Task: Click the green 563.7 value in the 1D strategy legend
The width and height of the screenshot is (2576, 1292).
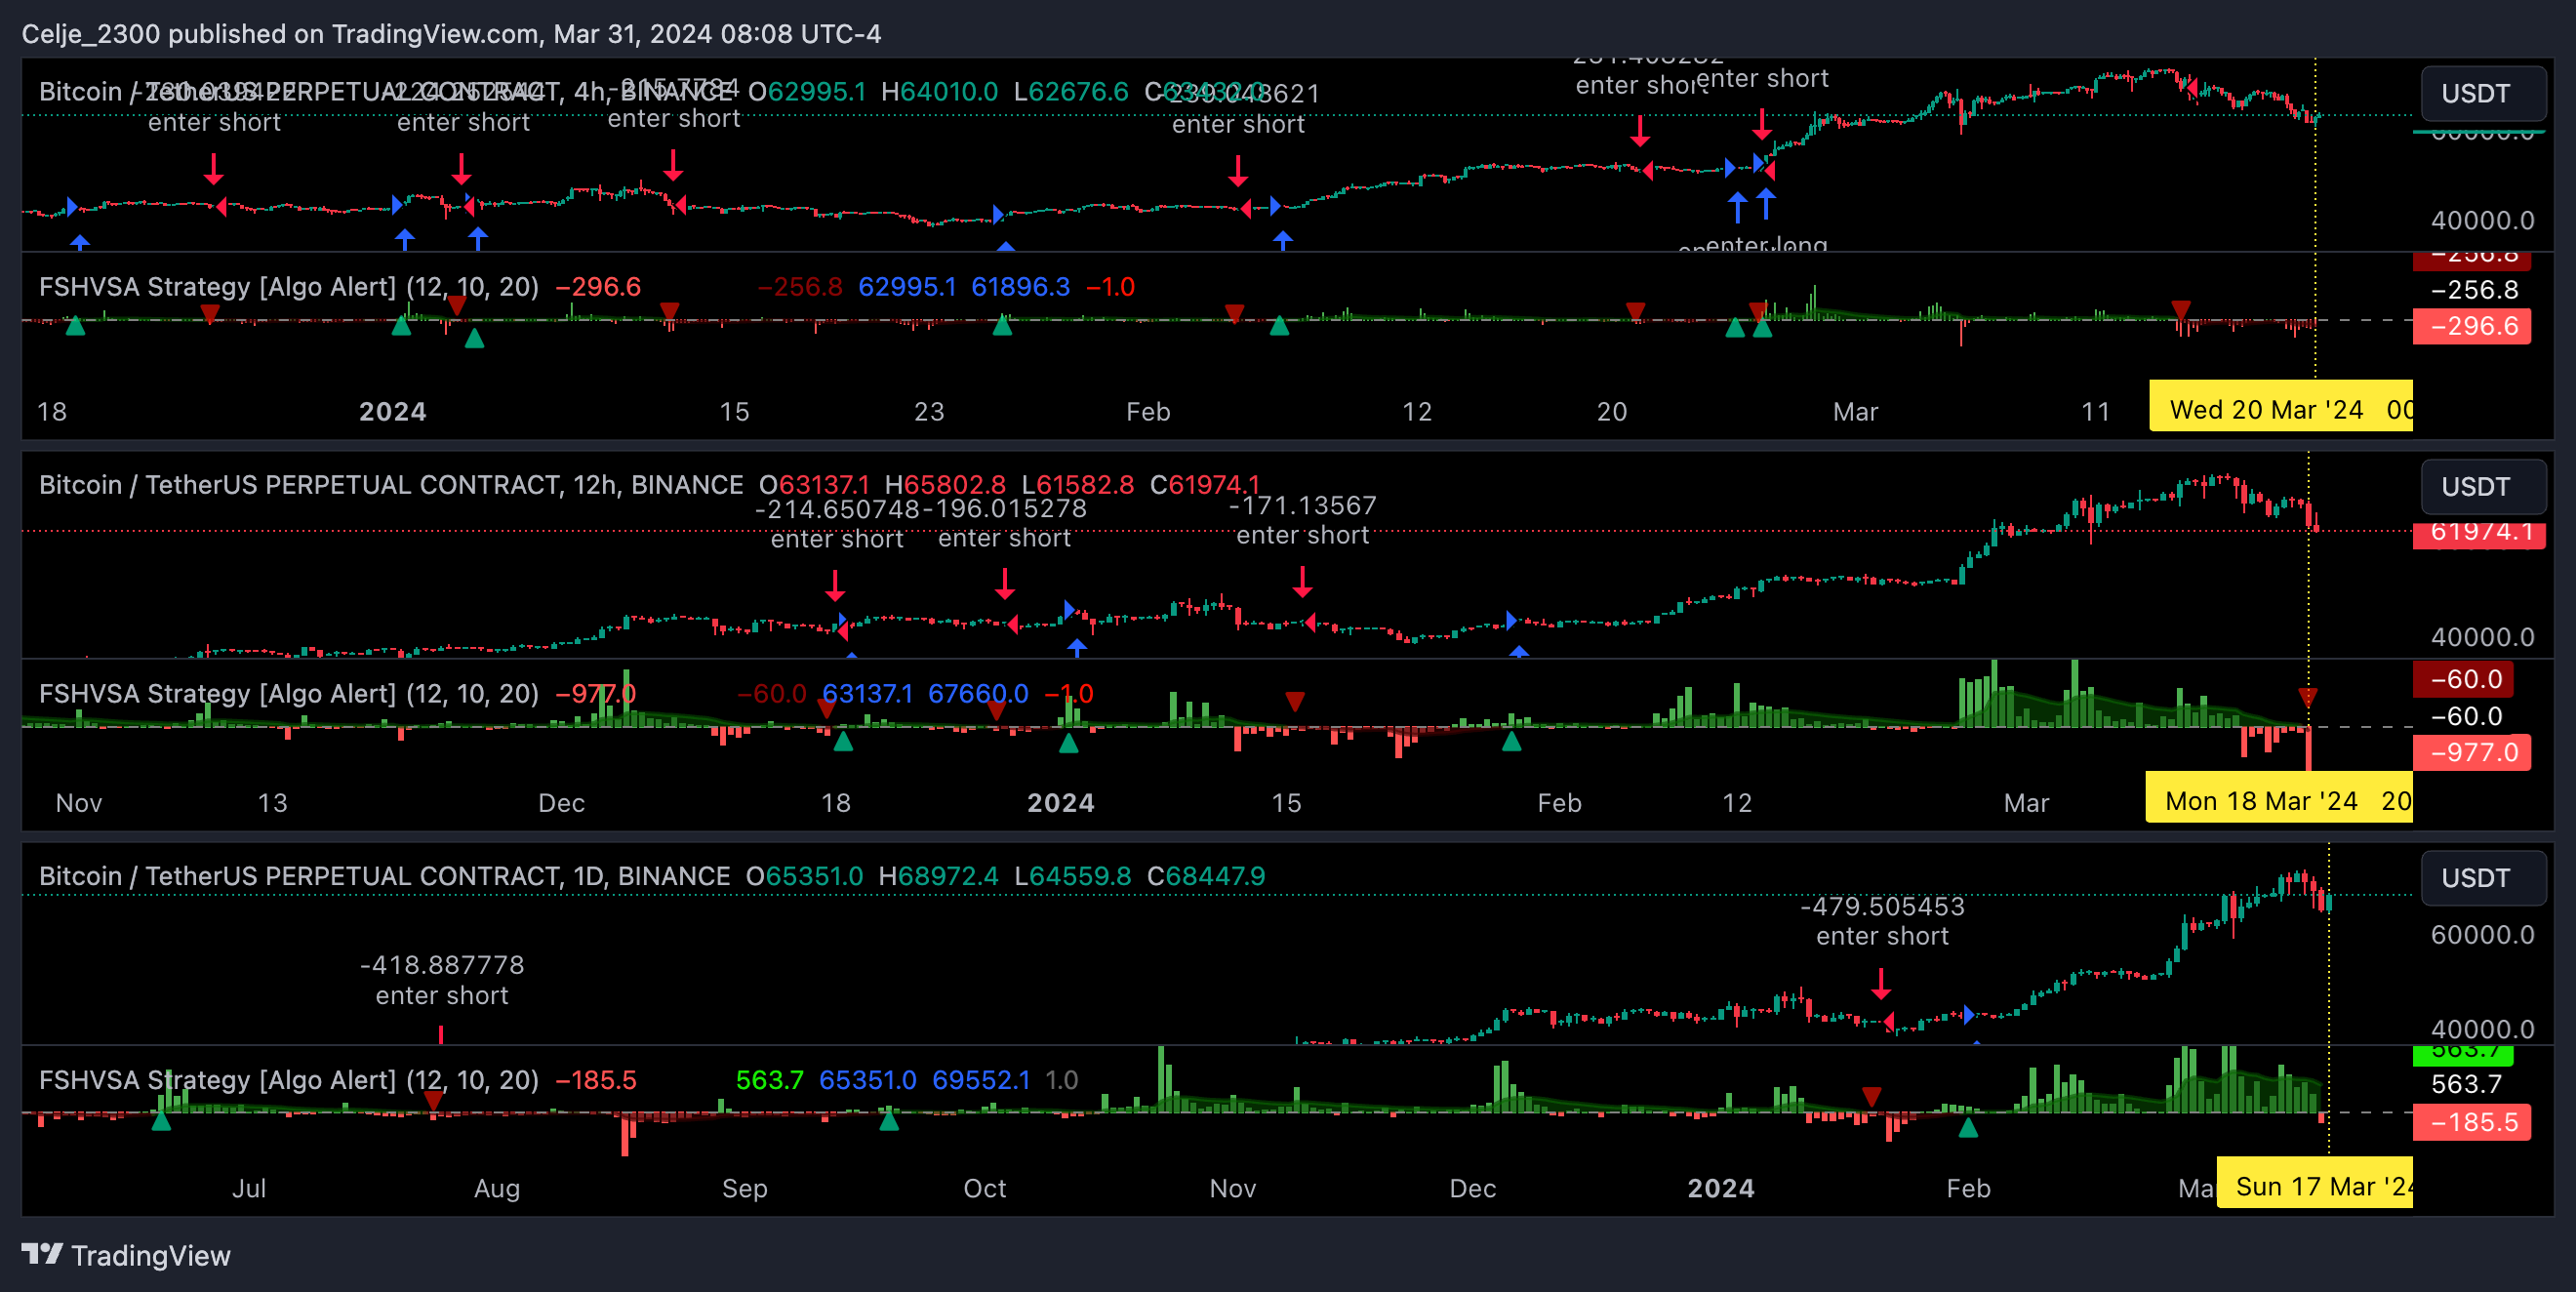Action: (x=769, y=1080)
